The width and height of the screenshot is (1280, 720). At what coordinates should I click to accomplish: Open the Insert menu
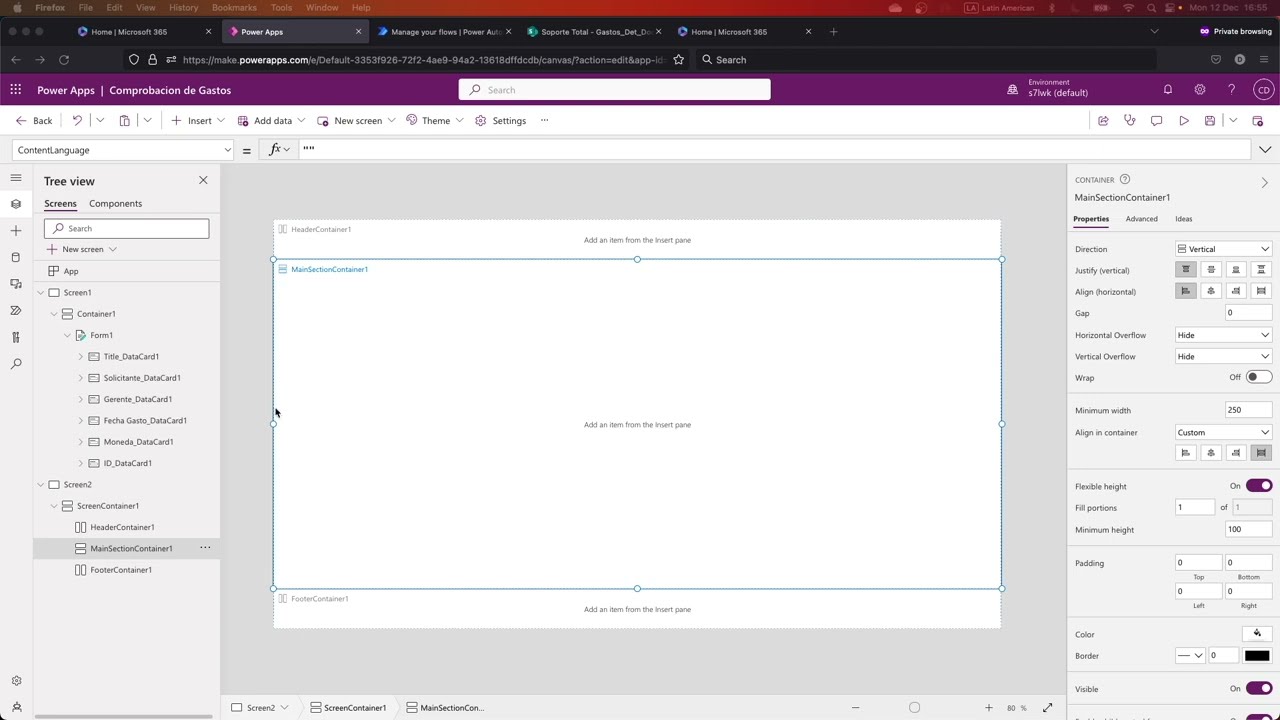tap(198, 121)
